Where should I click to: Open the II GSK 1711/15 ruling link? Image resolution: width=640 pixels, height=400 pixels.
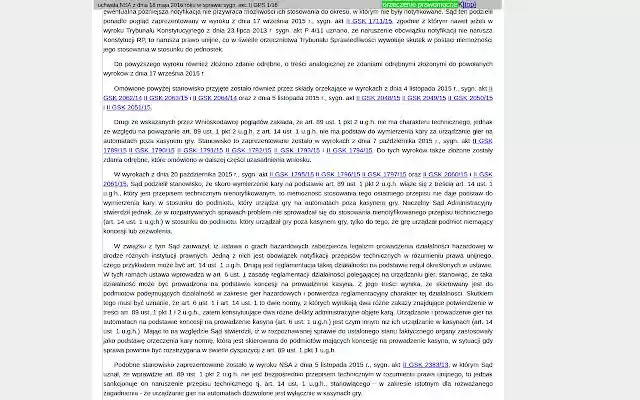(369, 21)
